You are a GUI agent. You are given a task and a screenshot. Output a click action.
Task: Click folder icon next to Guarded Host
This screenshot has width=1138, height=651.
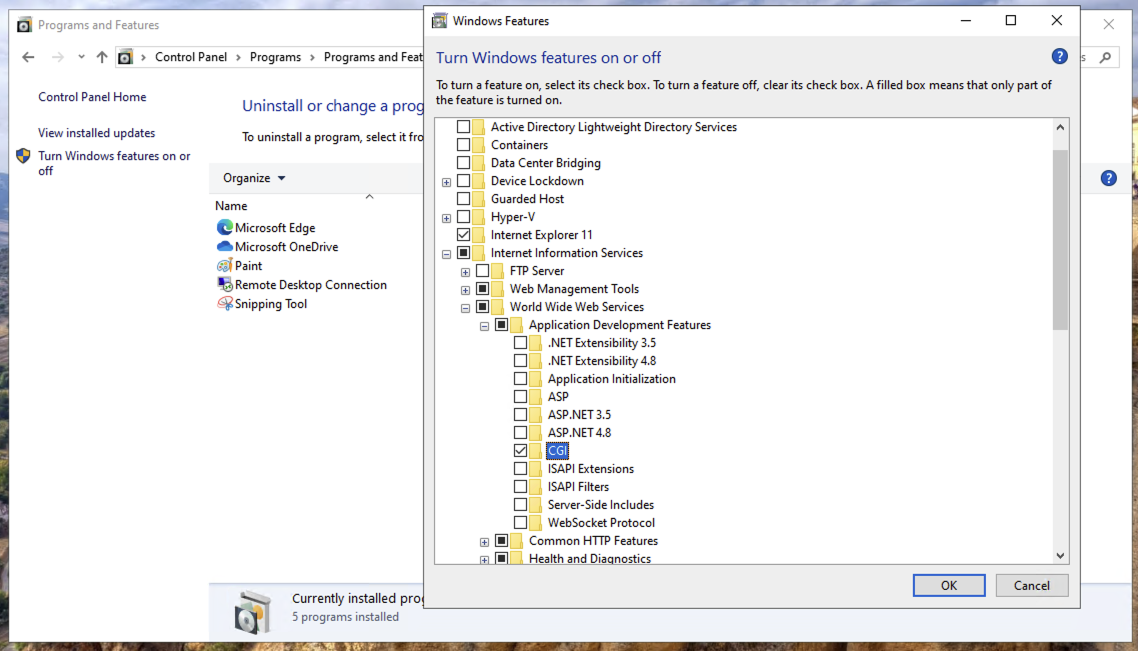478,199
